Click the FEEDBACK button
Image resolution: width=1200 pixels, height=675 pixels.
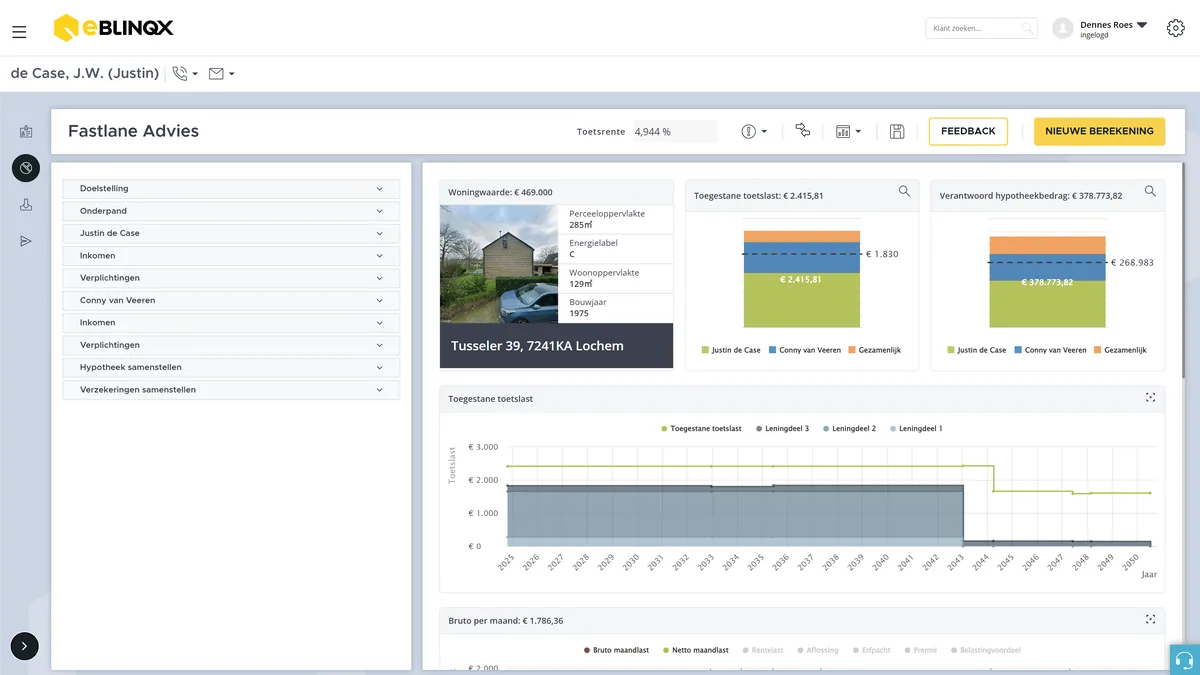(968, 131)
